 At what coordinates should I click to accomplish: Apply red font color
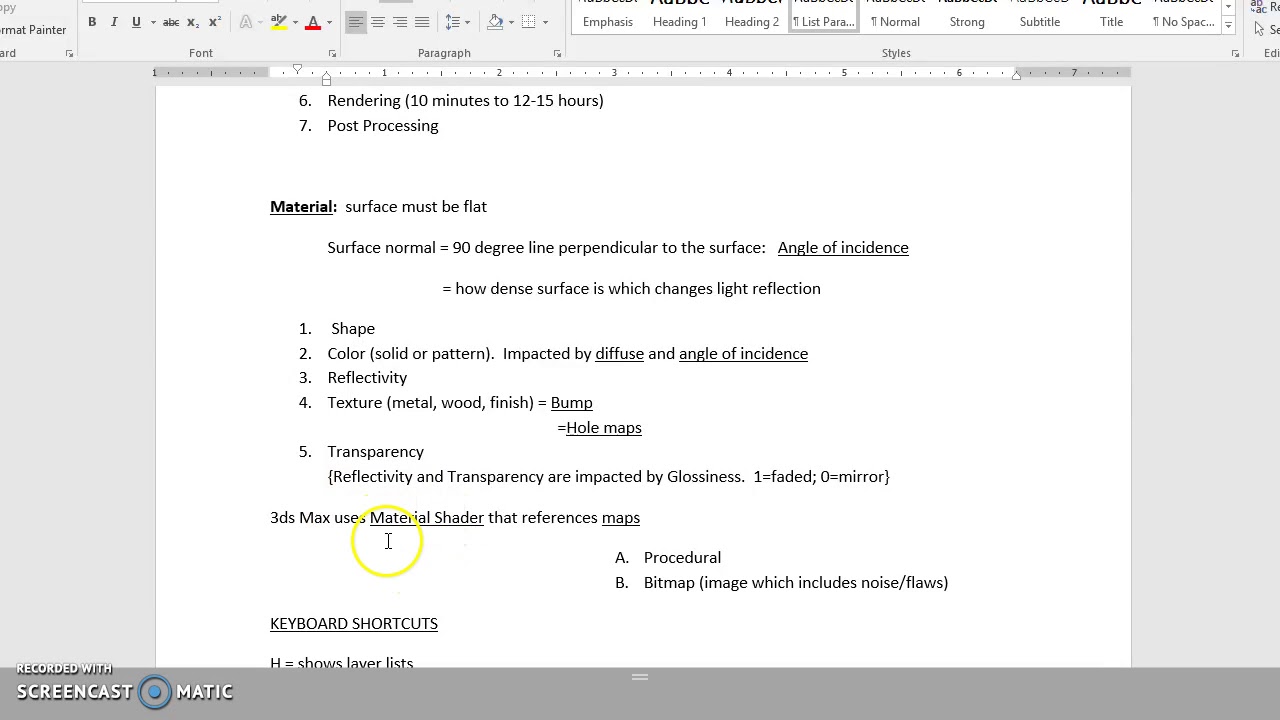313,22
